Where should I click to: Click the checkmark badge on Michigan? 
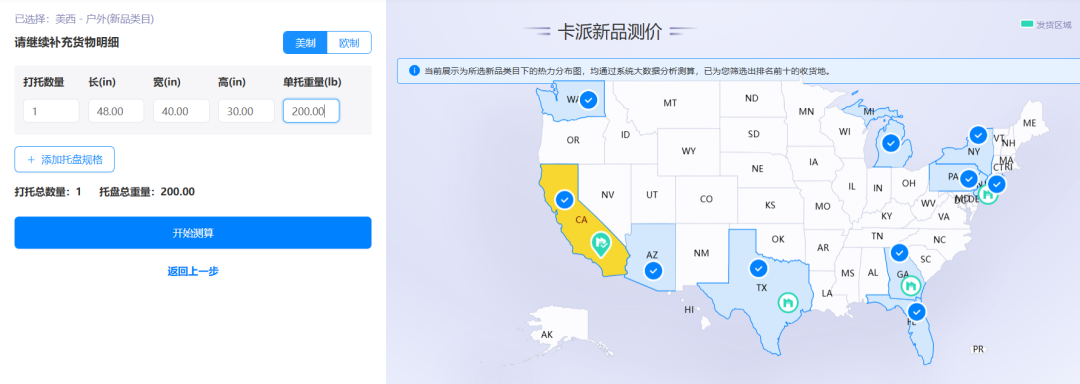click(890, 143)
